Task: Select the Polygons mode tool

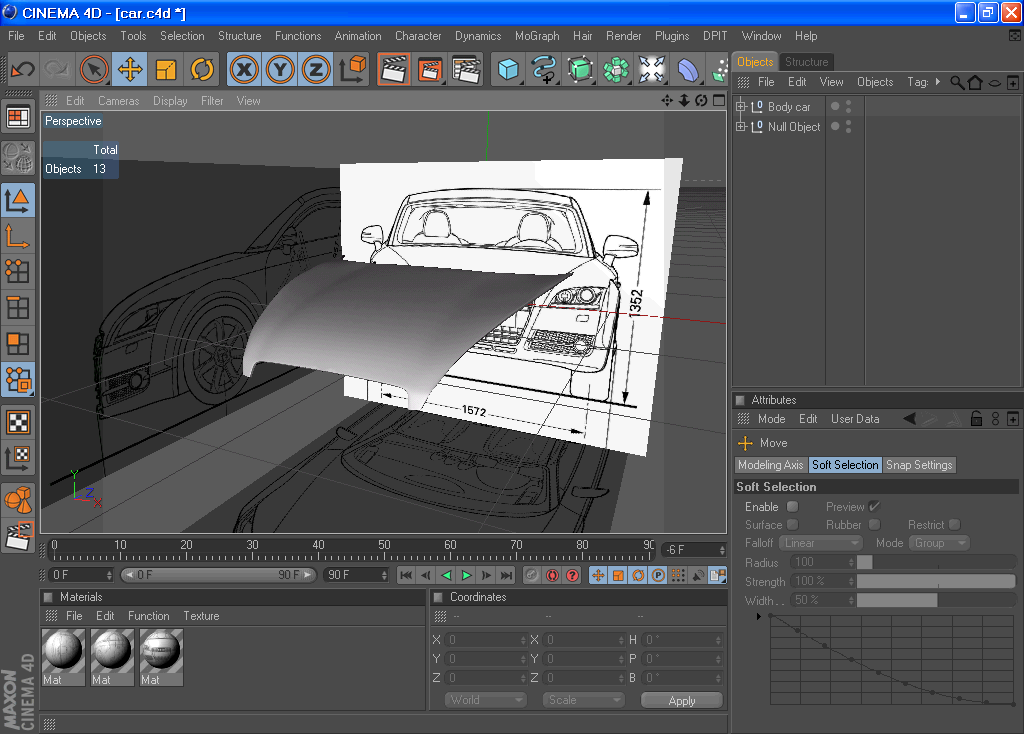Action: click(x=18, y=343)
